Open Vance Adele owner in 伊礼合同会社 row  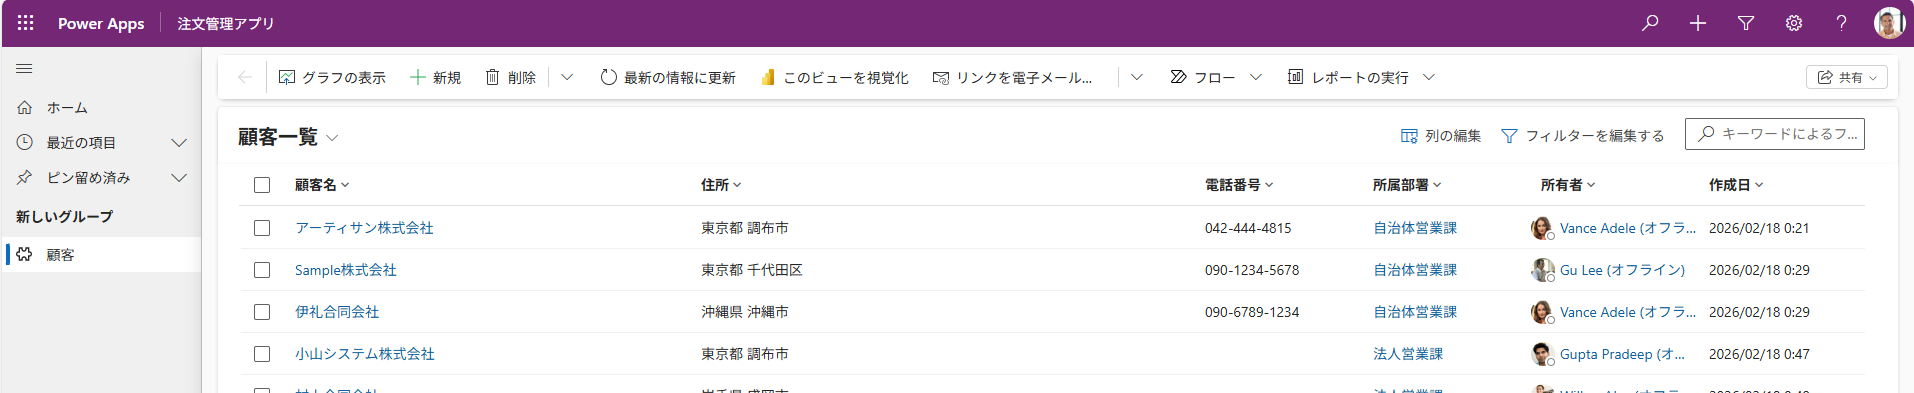[x=1628, y=312]
